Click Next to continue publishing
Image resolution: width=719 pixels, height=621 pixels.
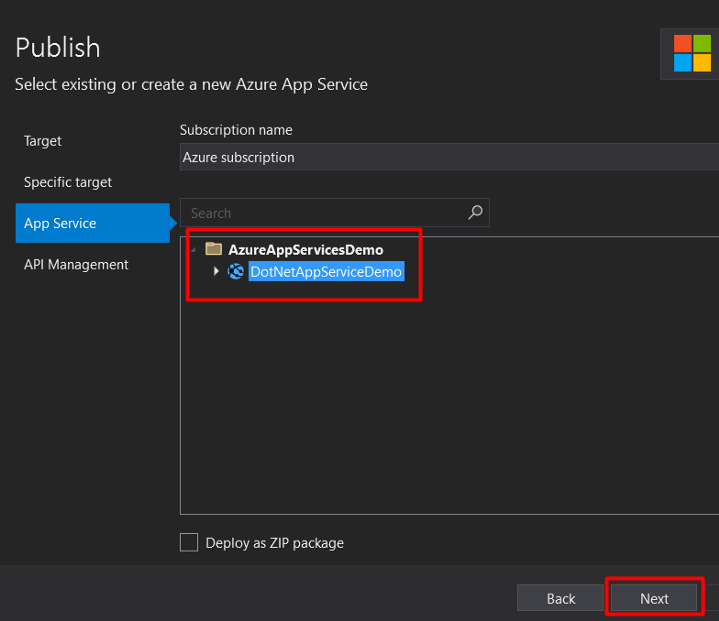(654, 598)
